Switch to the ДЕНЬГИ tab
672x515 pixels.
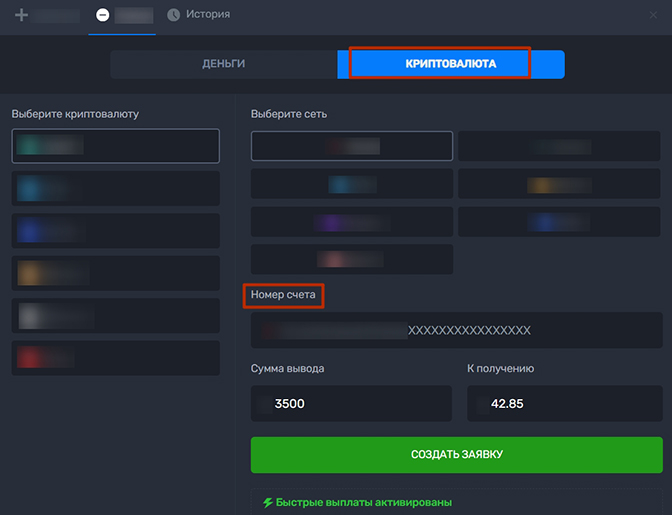(223, 64)
